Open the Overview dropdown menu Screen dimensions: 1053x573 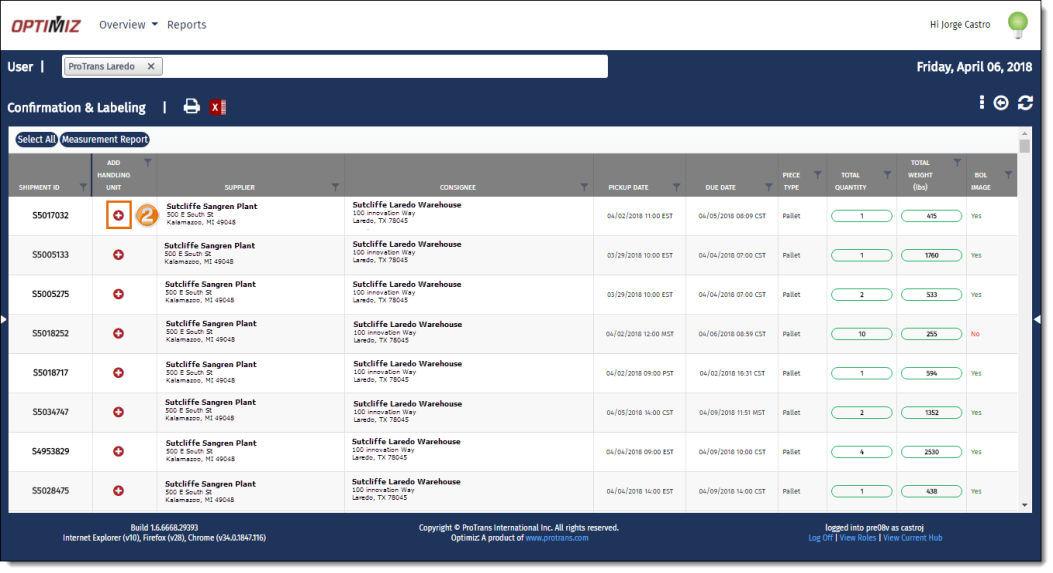coord(128,25)
